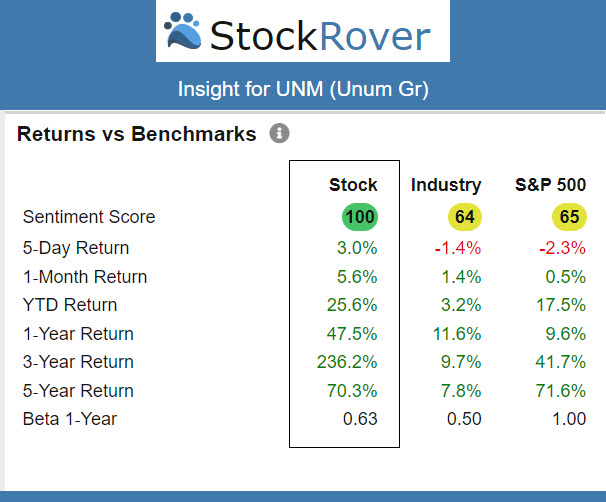This screenshot has width=606, height=502.
Task: Click the Stock column header
Action: (353, 185)
